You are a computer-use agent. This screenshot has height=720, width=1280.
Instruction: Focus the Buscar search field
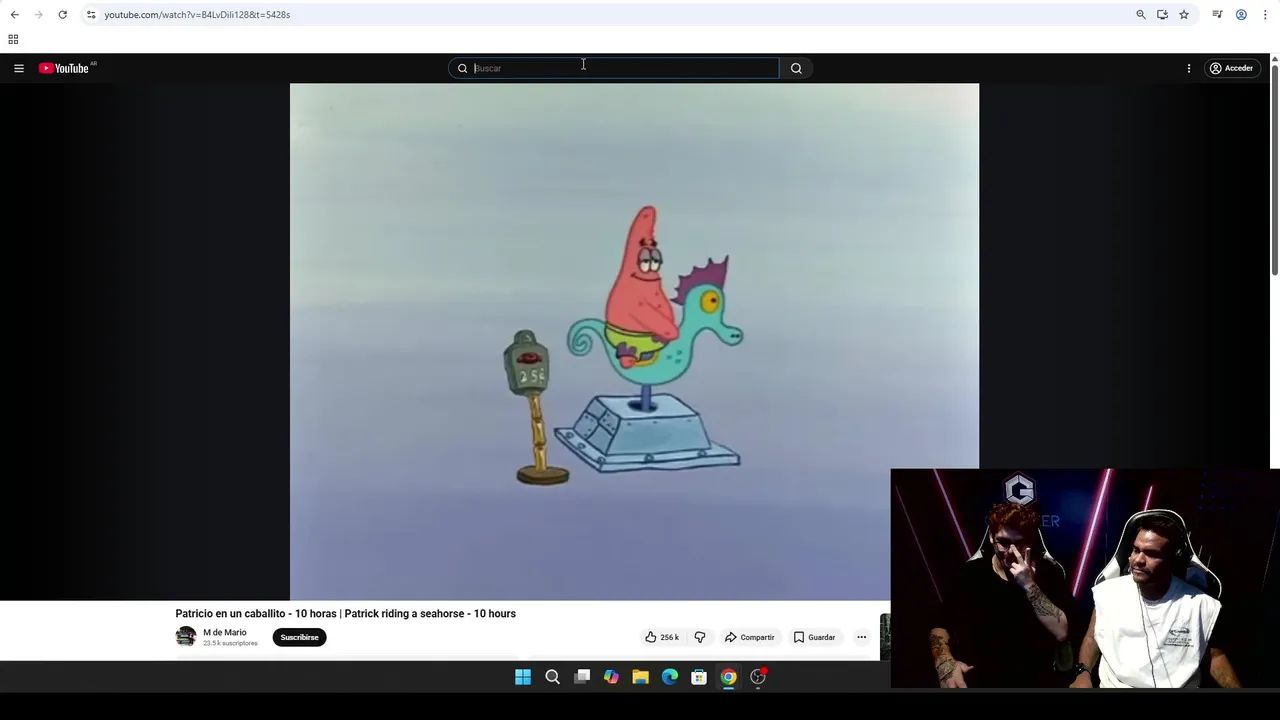click(x=614, y=68)
